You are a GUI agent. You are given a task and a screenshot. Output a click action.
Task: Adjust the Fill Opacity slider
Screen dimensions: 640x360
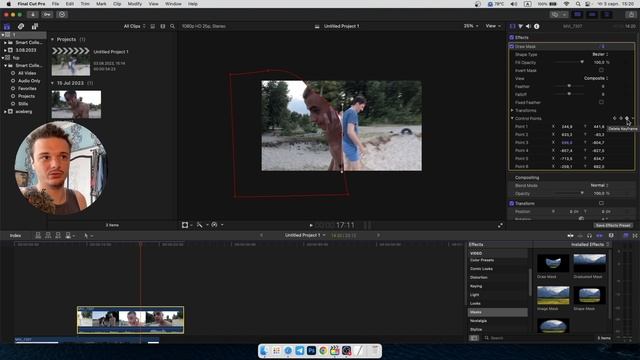(582, 62)
